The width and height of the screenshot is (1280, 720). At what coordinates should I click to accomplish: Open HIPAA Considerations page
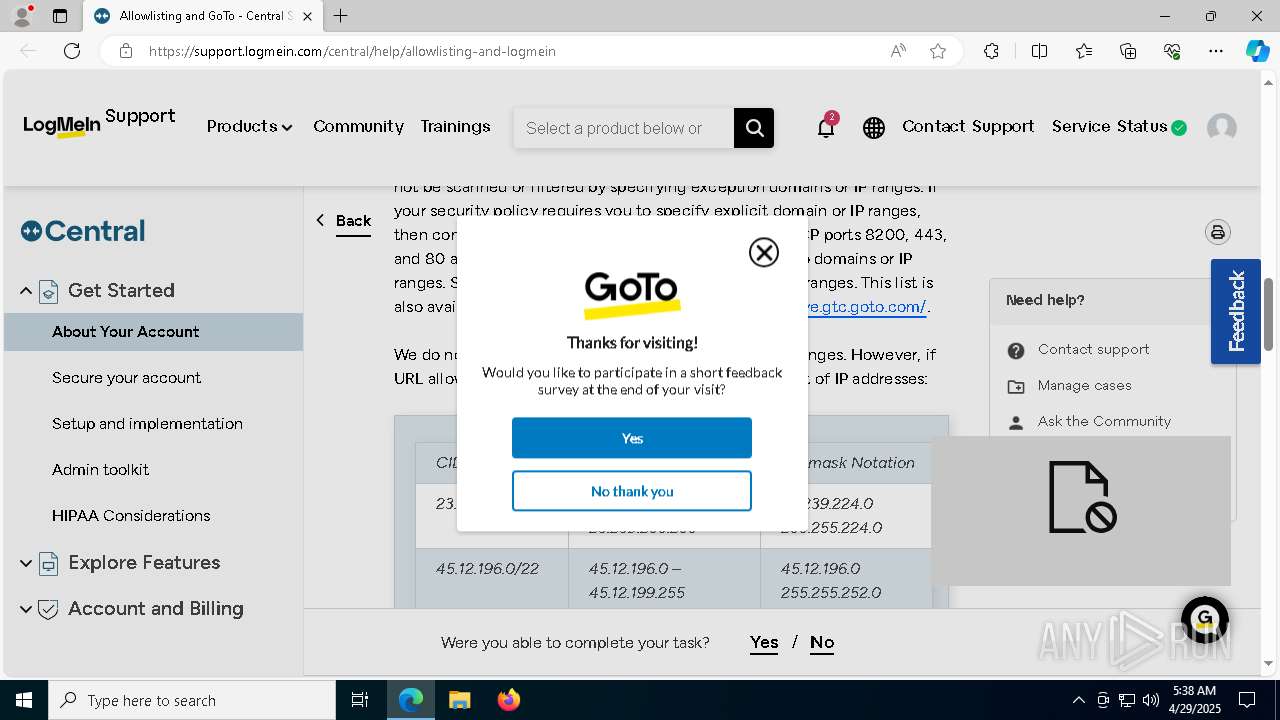(131, 516)
